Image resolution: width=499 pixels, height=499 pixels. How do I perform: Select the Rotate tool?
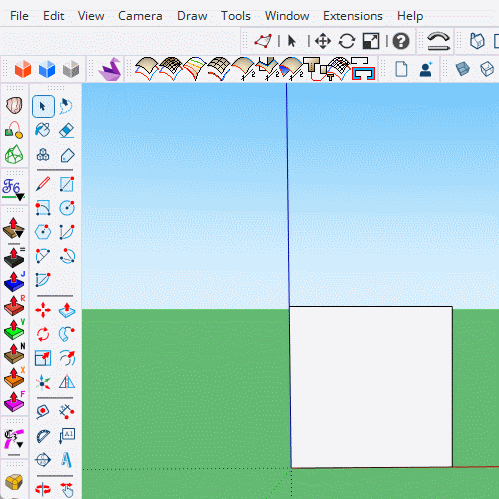coord(43,334)
